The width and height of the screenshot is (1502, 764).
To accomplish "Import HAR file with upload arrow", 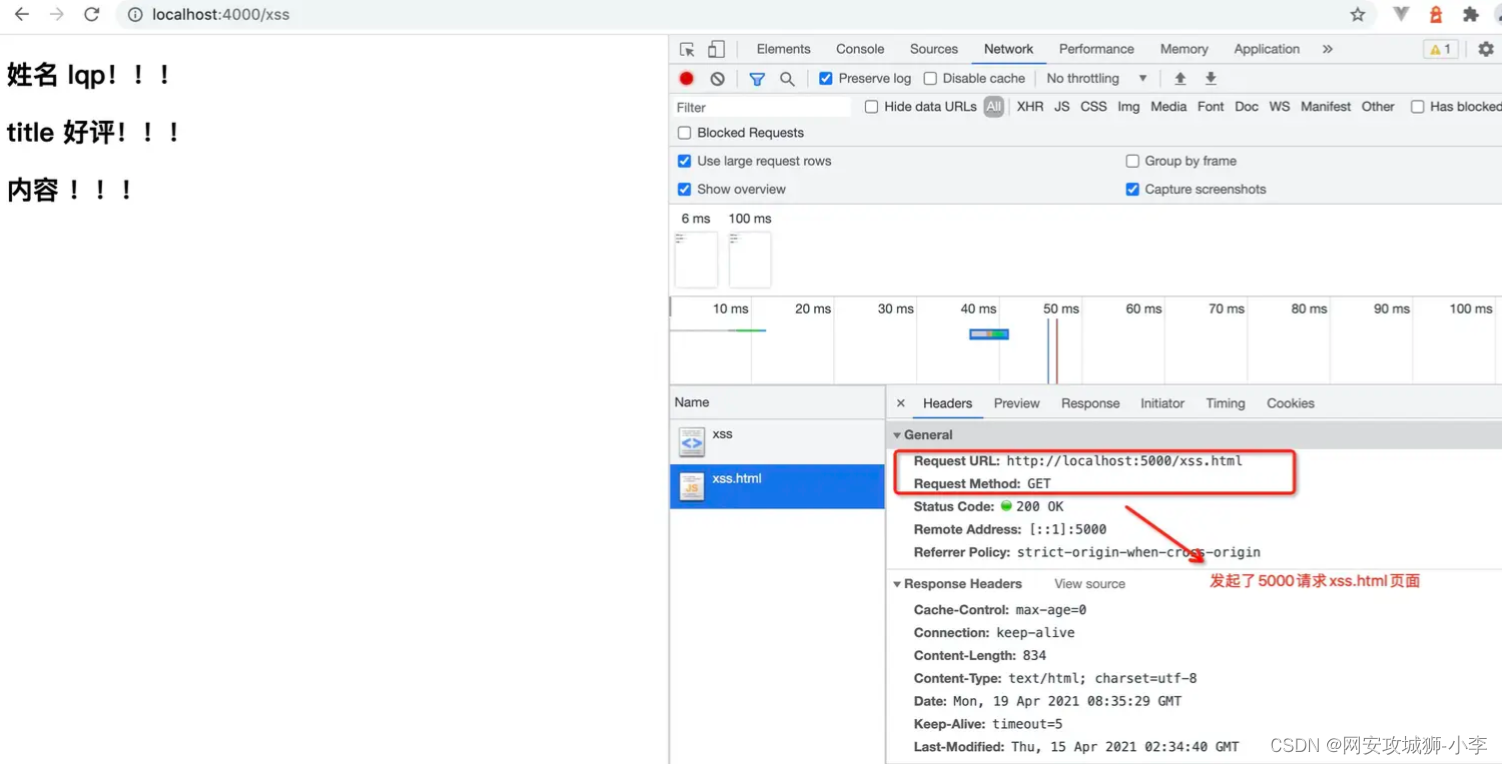I will [1180, 78].
